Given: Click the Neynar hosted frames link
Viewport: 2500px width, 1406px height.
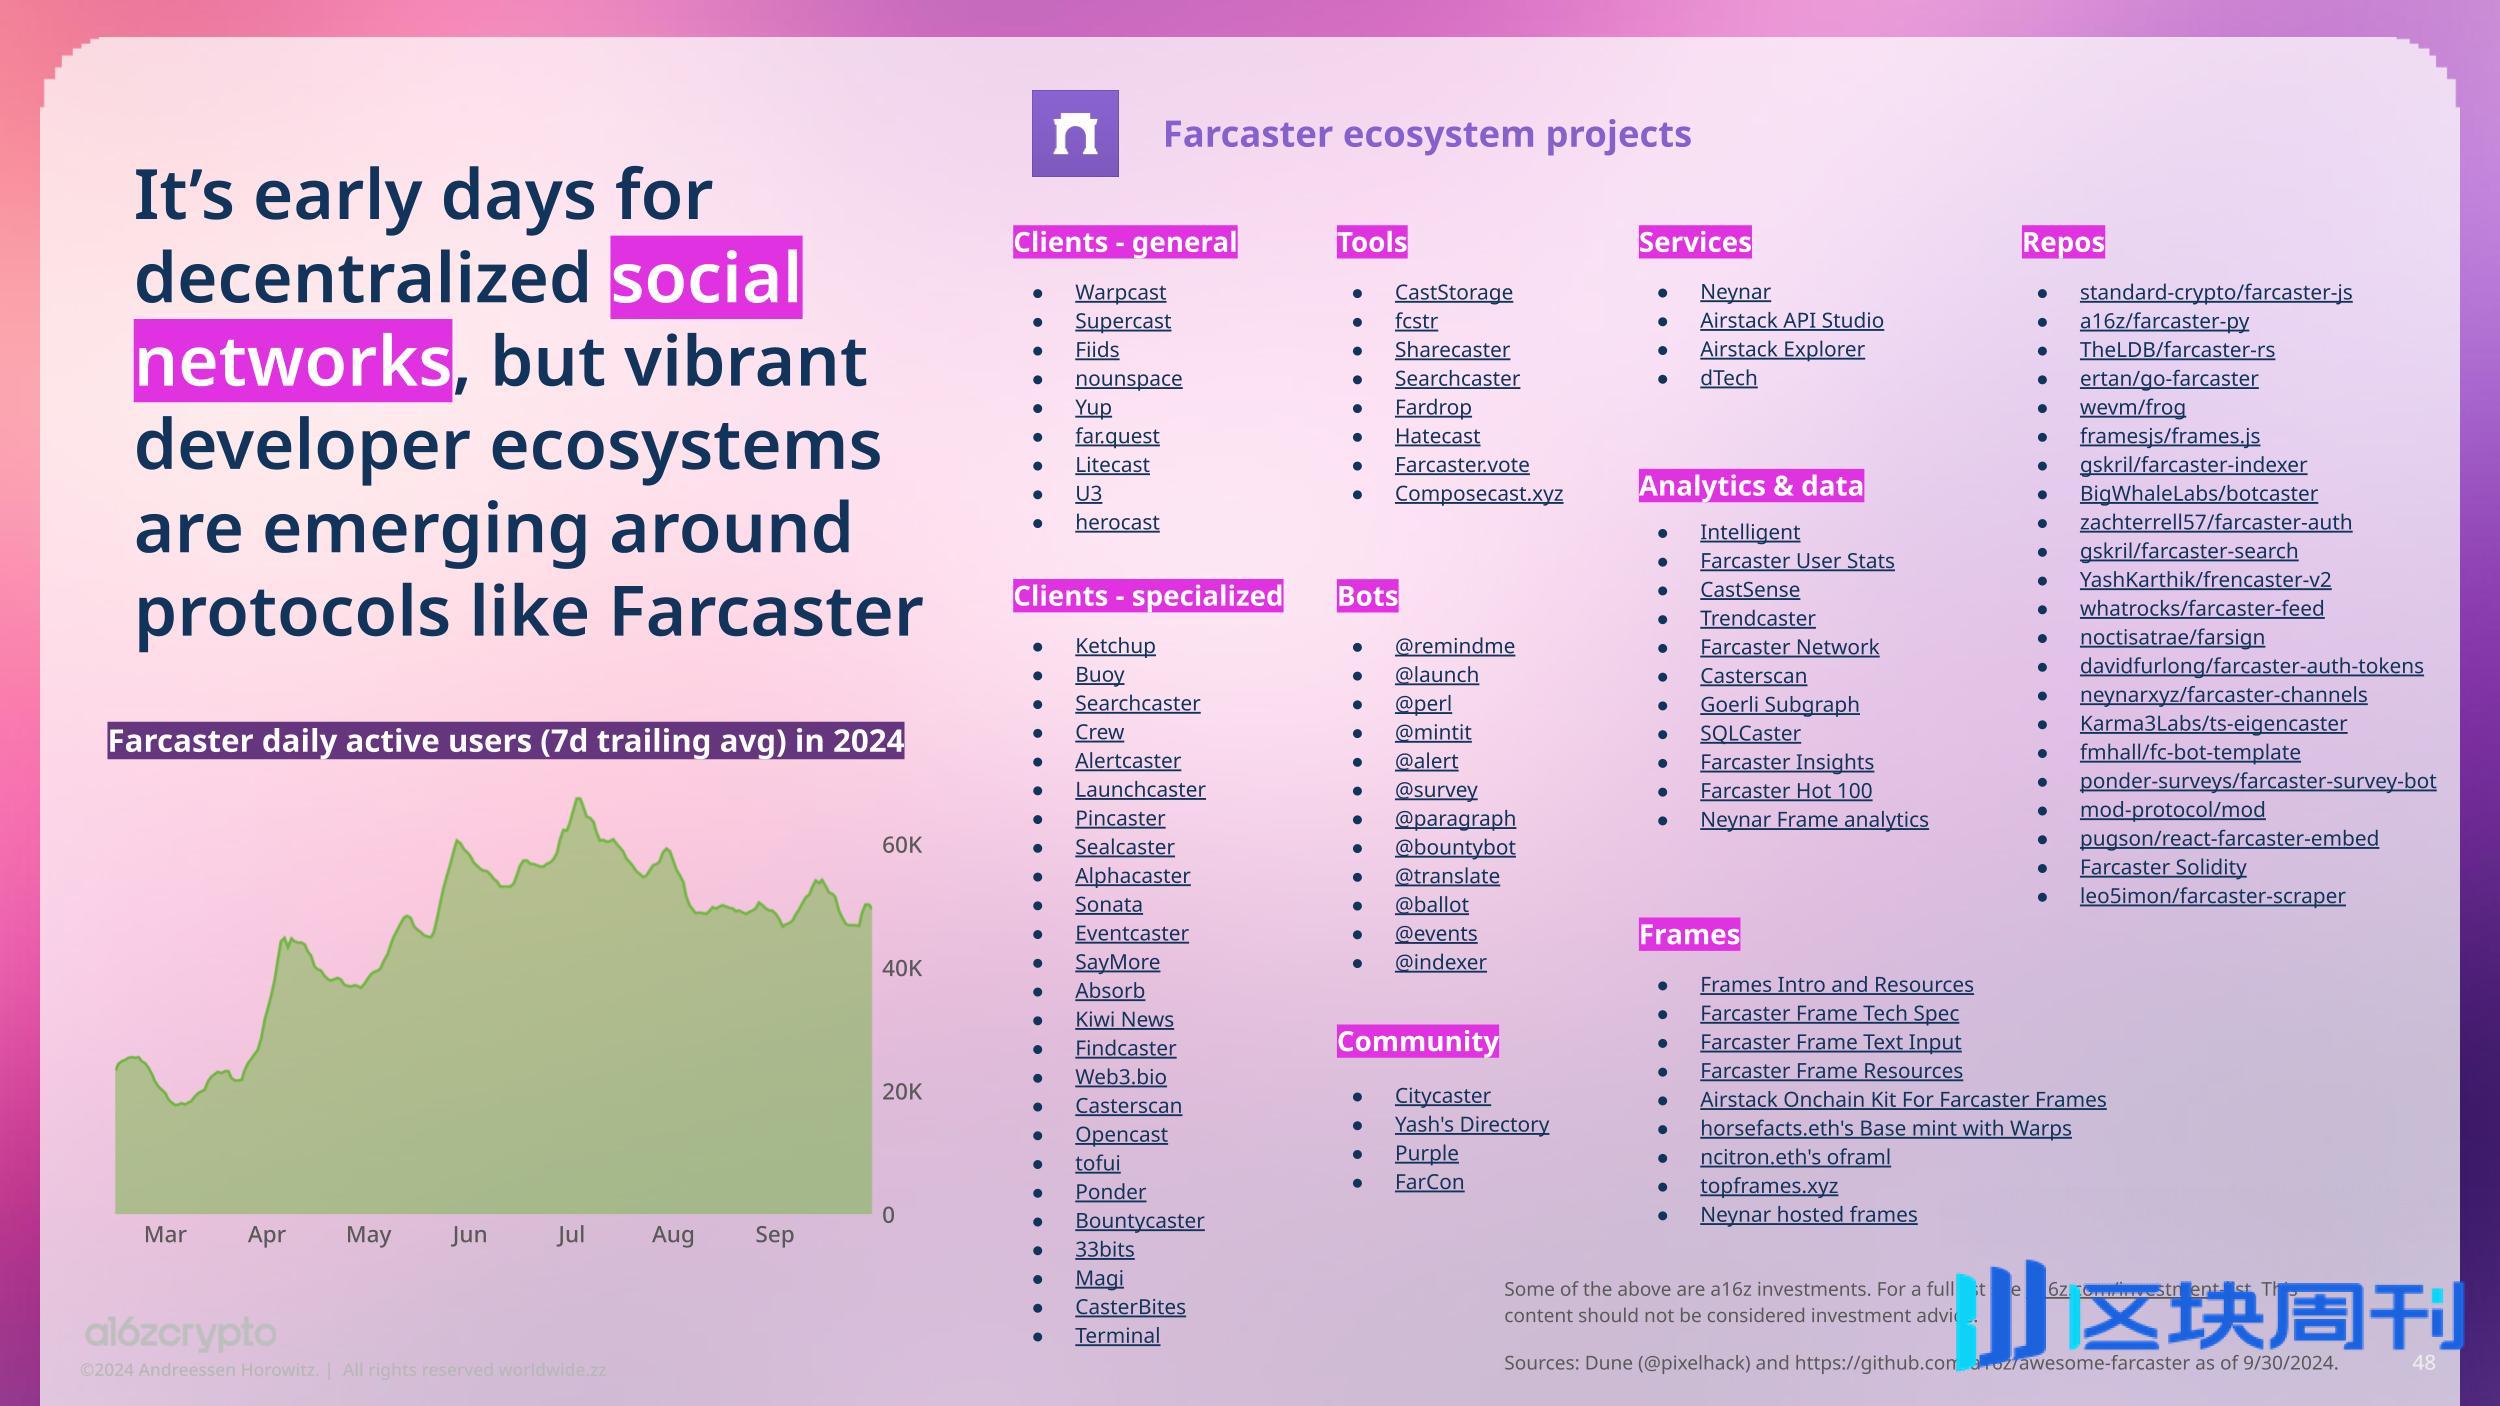Looking at the screenshot, I should pos(1809,1215).
